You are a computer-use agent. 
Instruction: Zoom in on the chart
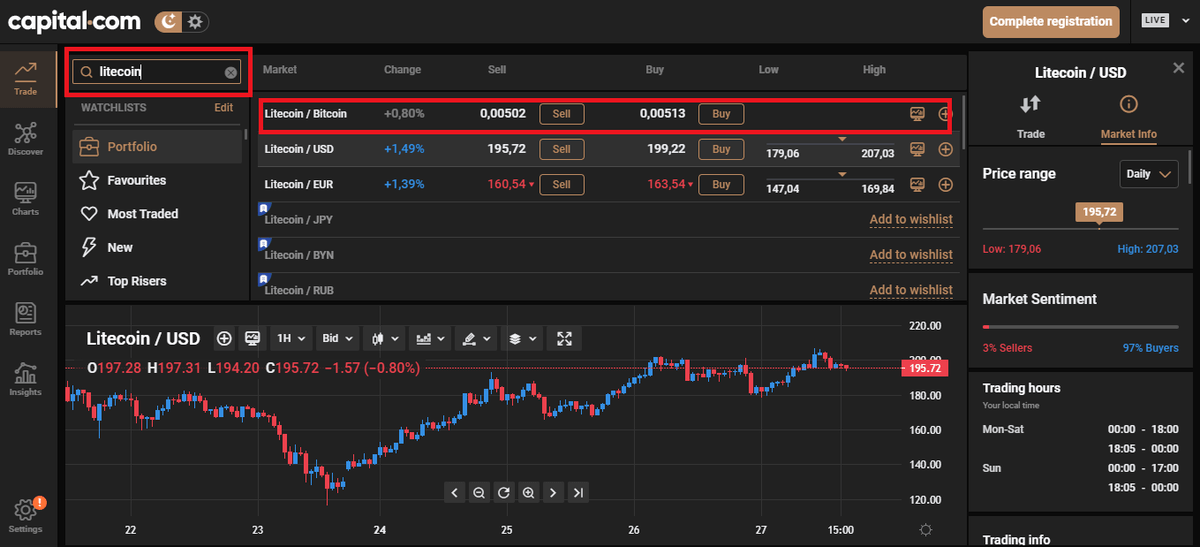[x=528, y=492]
